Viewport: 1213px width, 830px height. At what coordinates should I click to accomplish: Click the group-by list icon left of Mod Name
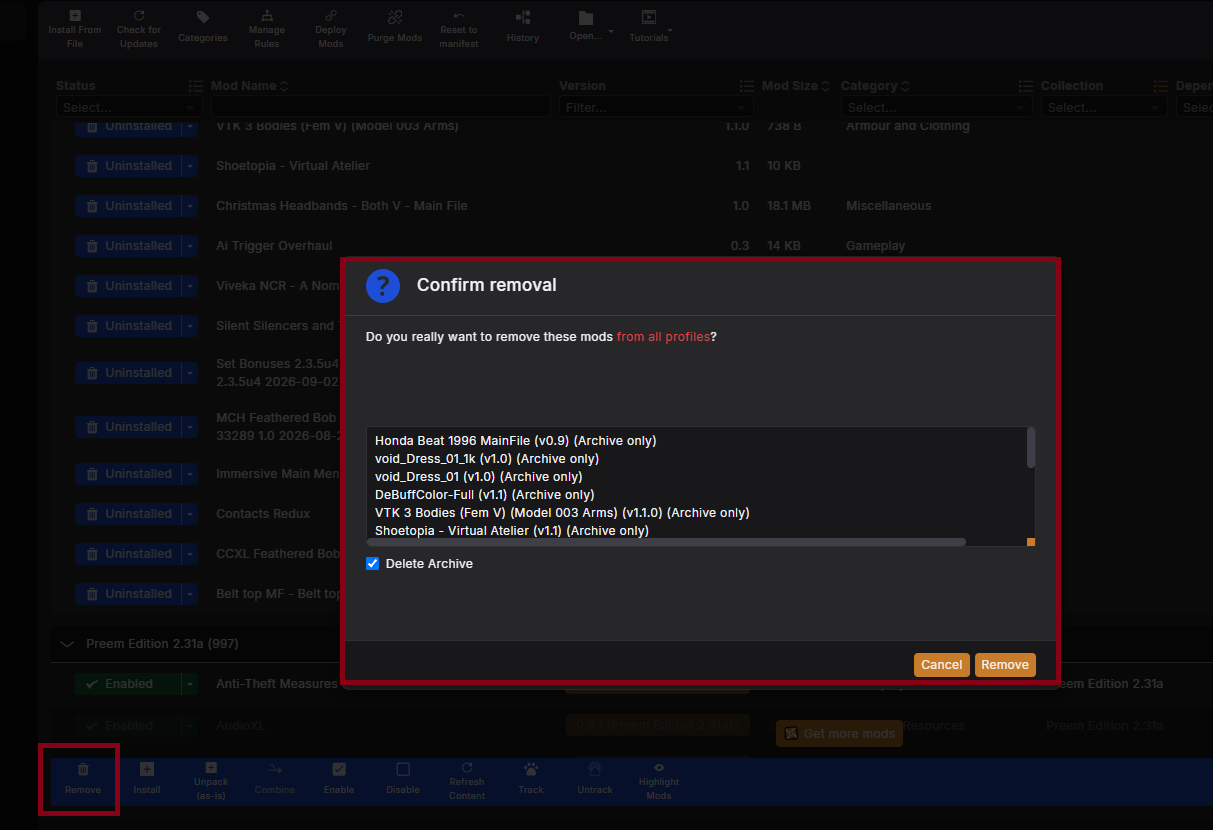pyautogui.click(x=196, y=86)
